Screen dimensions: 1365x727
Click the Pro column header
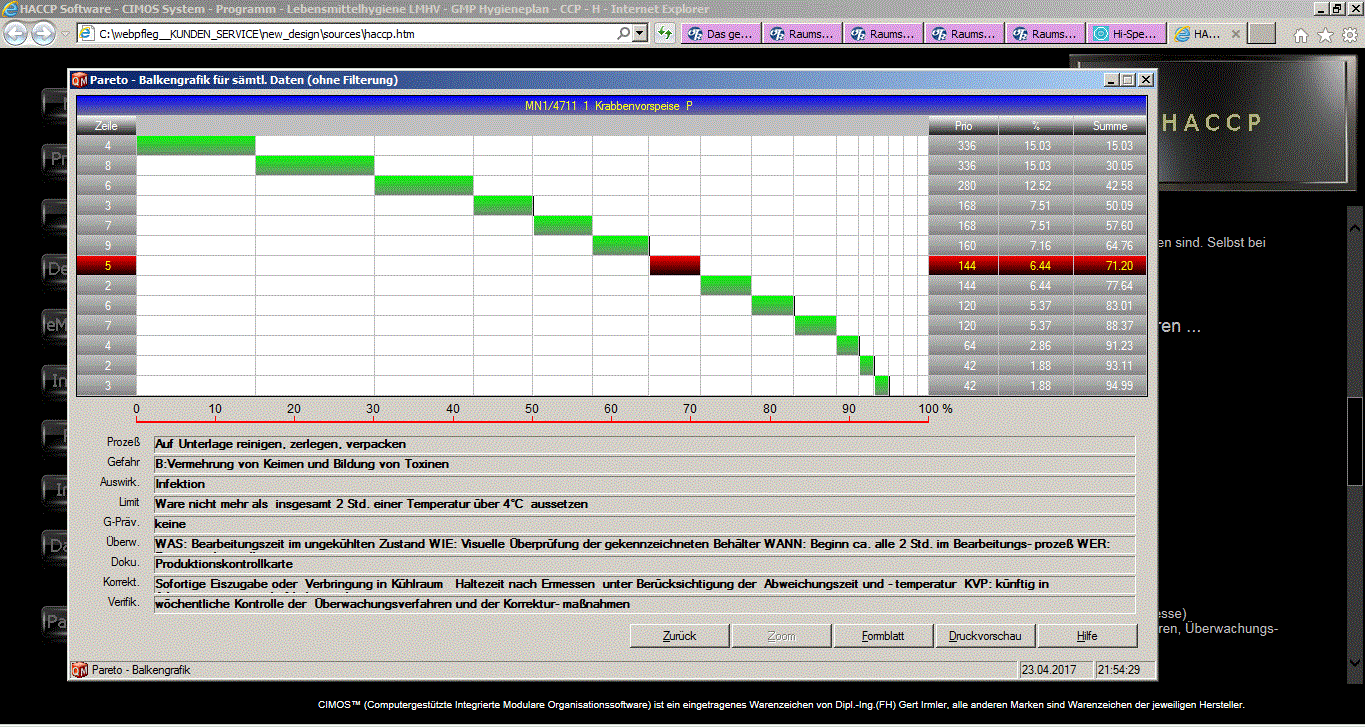(964, 126)
